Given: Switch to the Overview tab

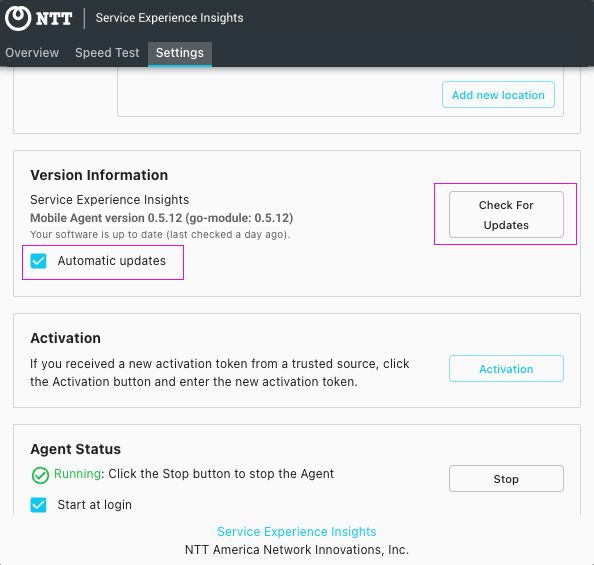Looking at the screenshot, I should [32, 53].
